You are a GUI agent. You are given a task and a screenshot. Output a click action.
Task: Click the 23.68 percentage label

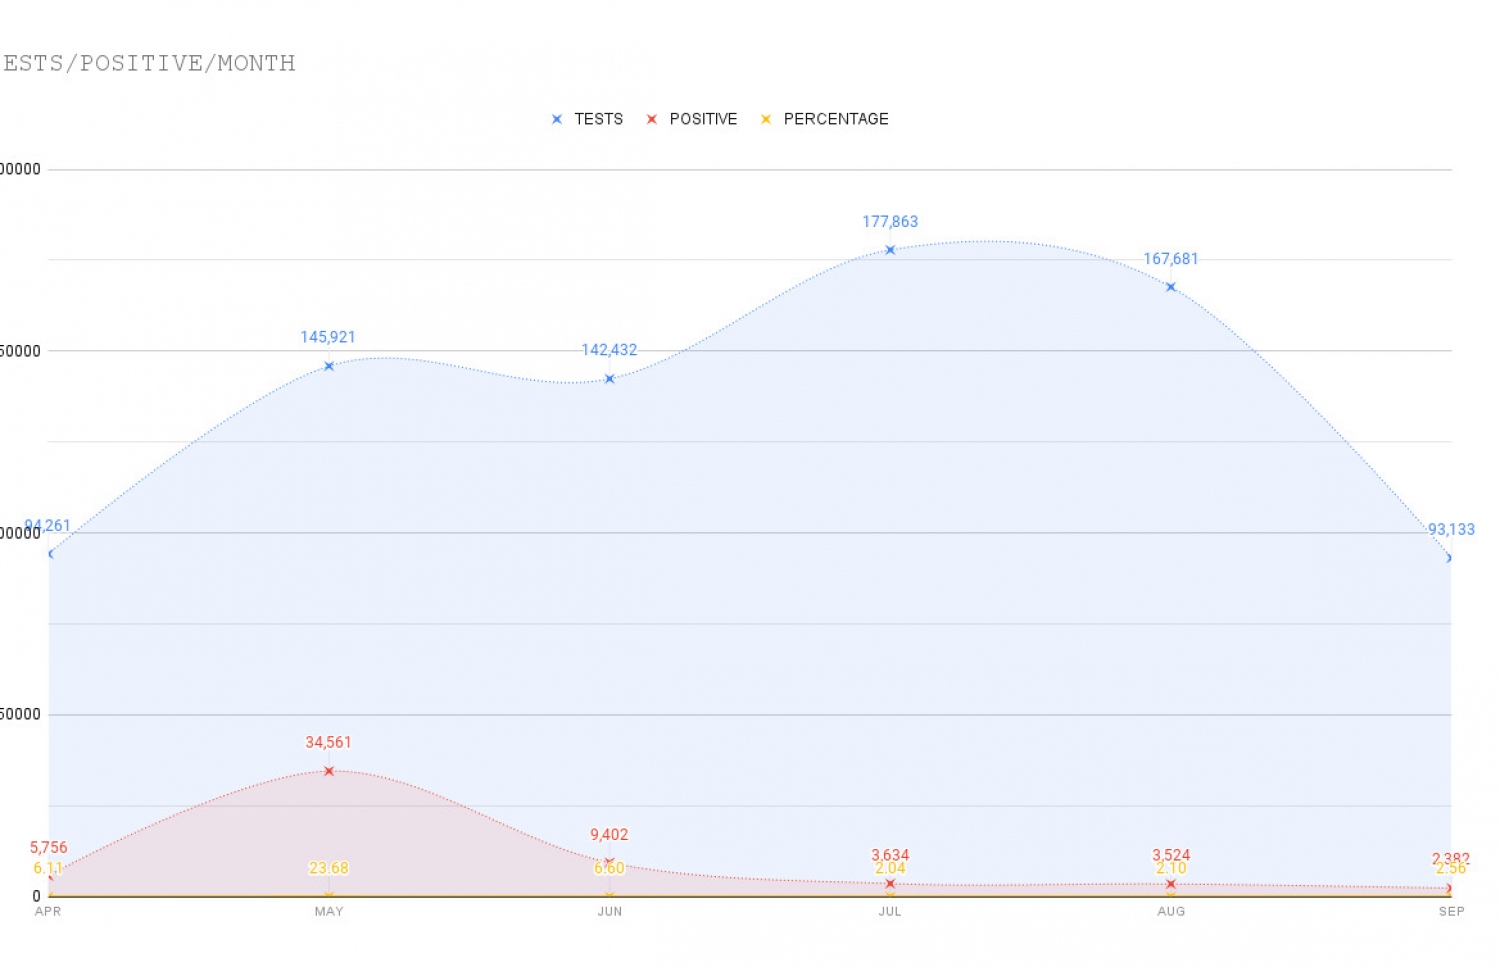[328, 868]
